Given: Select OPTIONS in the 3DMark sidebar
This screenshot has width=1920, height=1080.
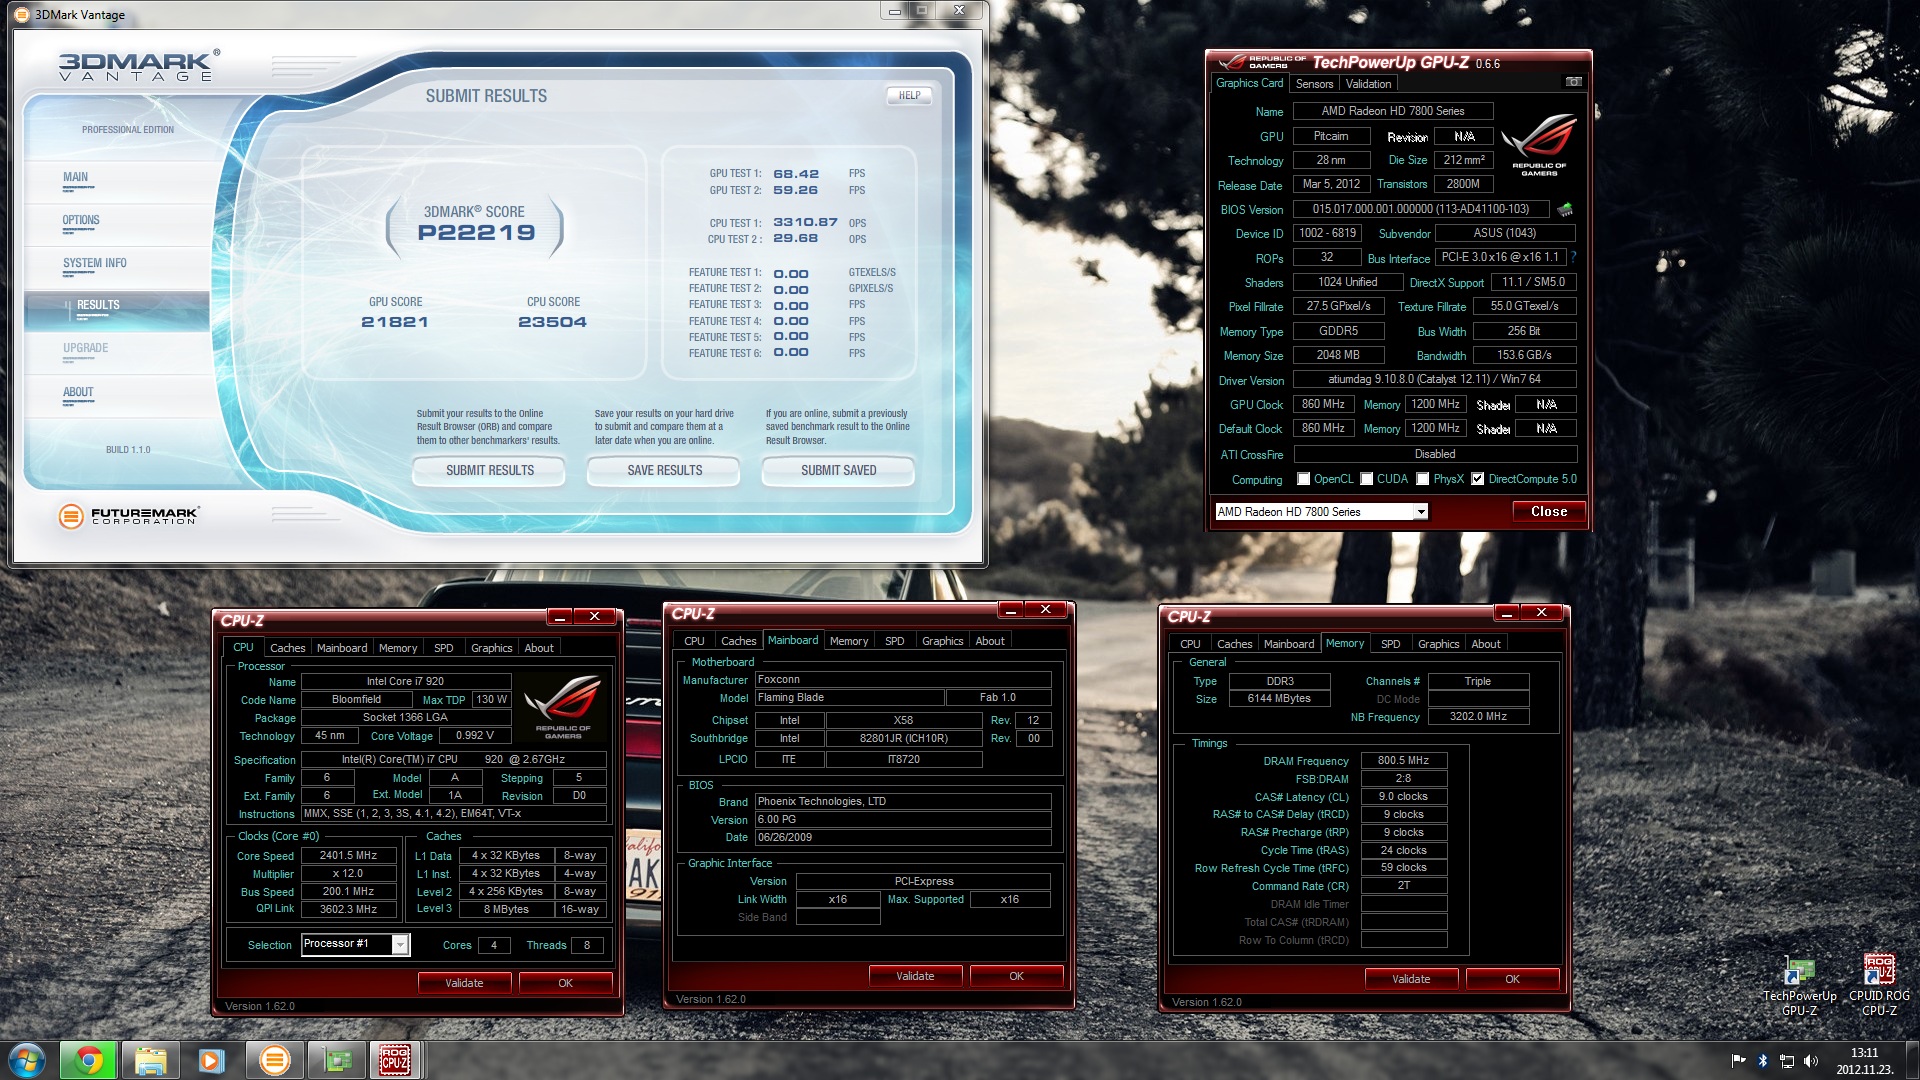Looking at the screenshot, I should (81, 220).
